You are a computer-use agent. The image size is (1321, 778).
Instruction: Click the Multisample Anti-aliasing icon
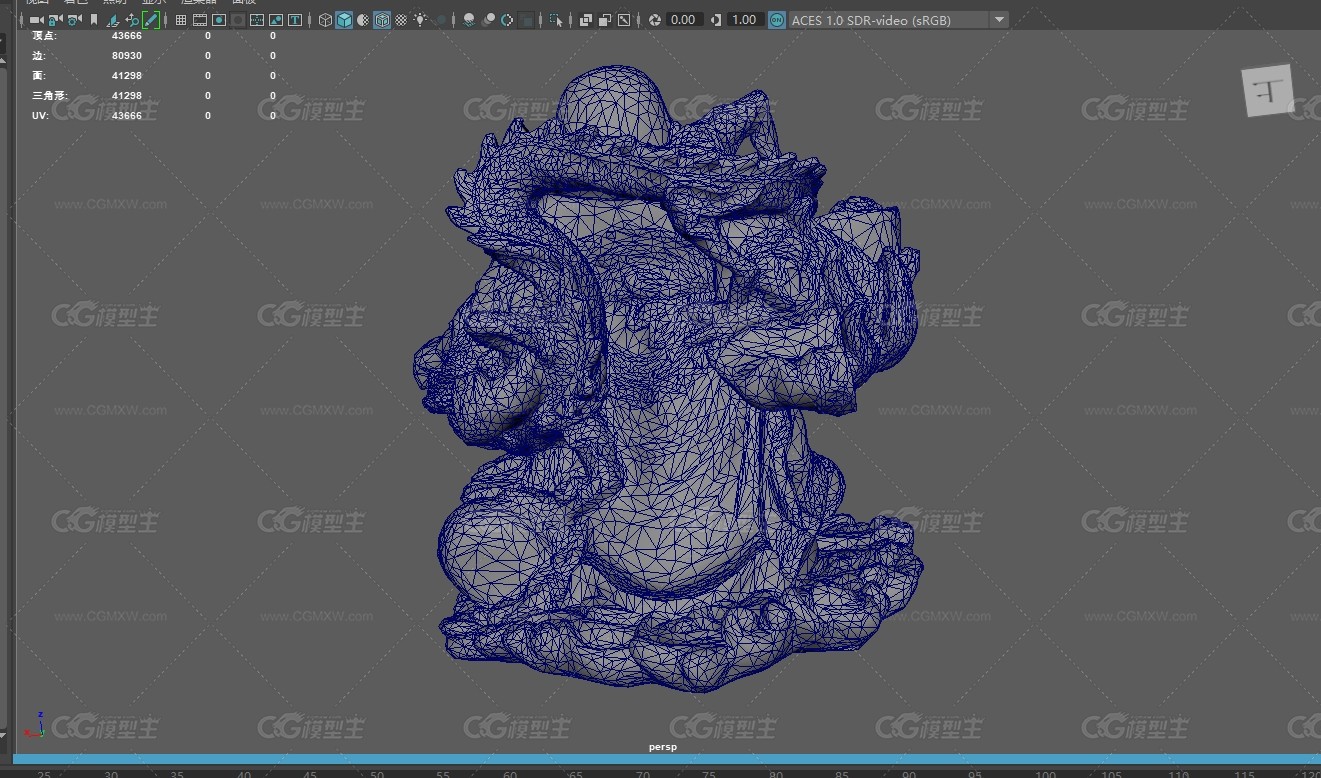[507, 20]
